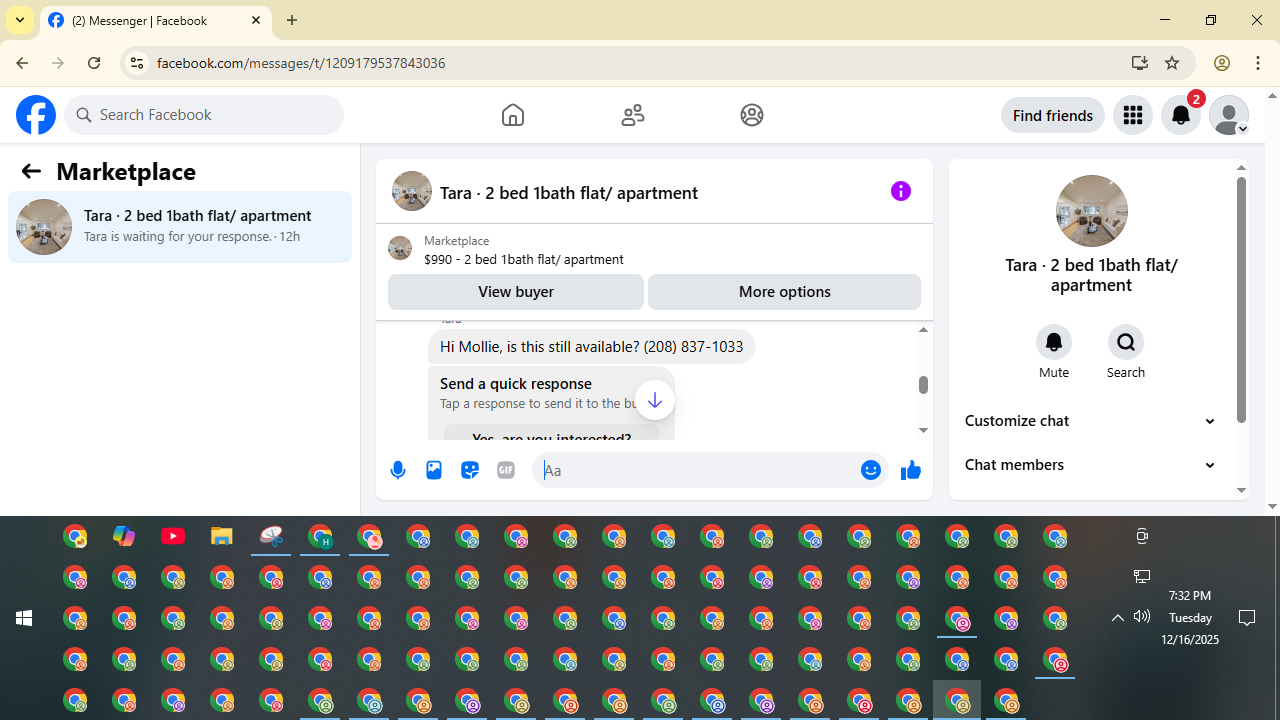Open the account profile avatar menu
Image resolution: width=1280 pixels, height=720 pixels.
pyautogui.click(x=1229, y=115)
